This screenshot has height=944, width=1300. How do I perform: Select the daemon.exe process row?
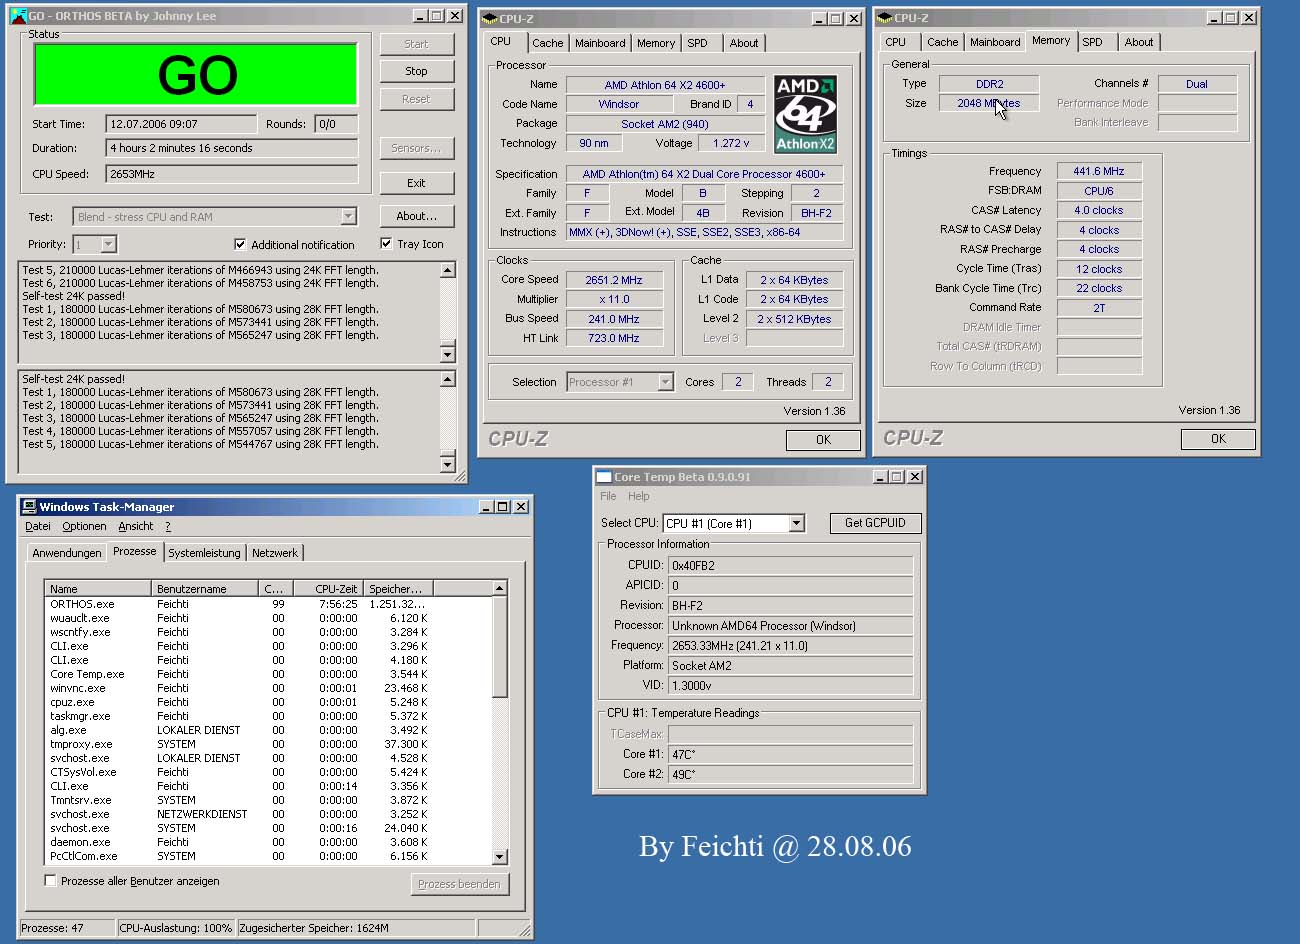pyautogui.click(x=268, y=842)
